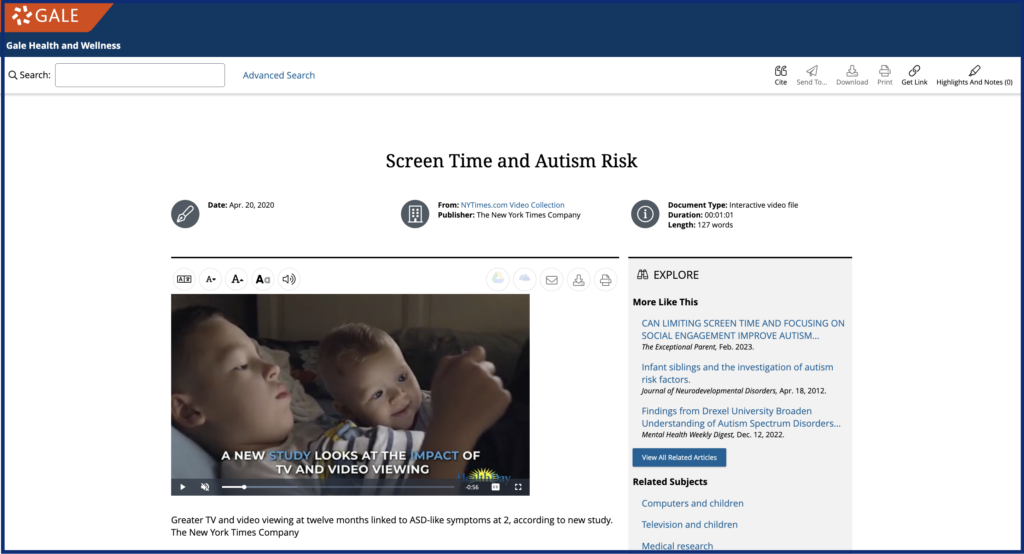
Task: Open Highlights And Notes panel
Action: click(x=974, y=74)
